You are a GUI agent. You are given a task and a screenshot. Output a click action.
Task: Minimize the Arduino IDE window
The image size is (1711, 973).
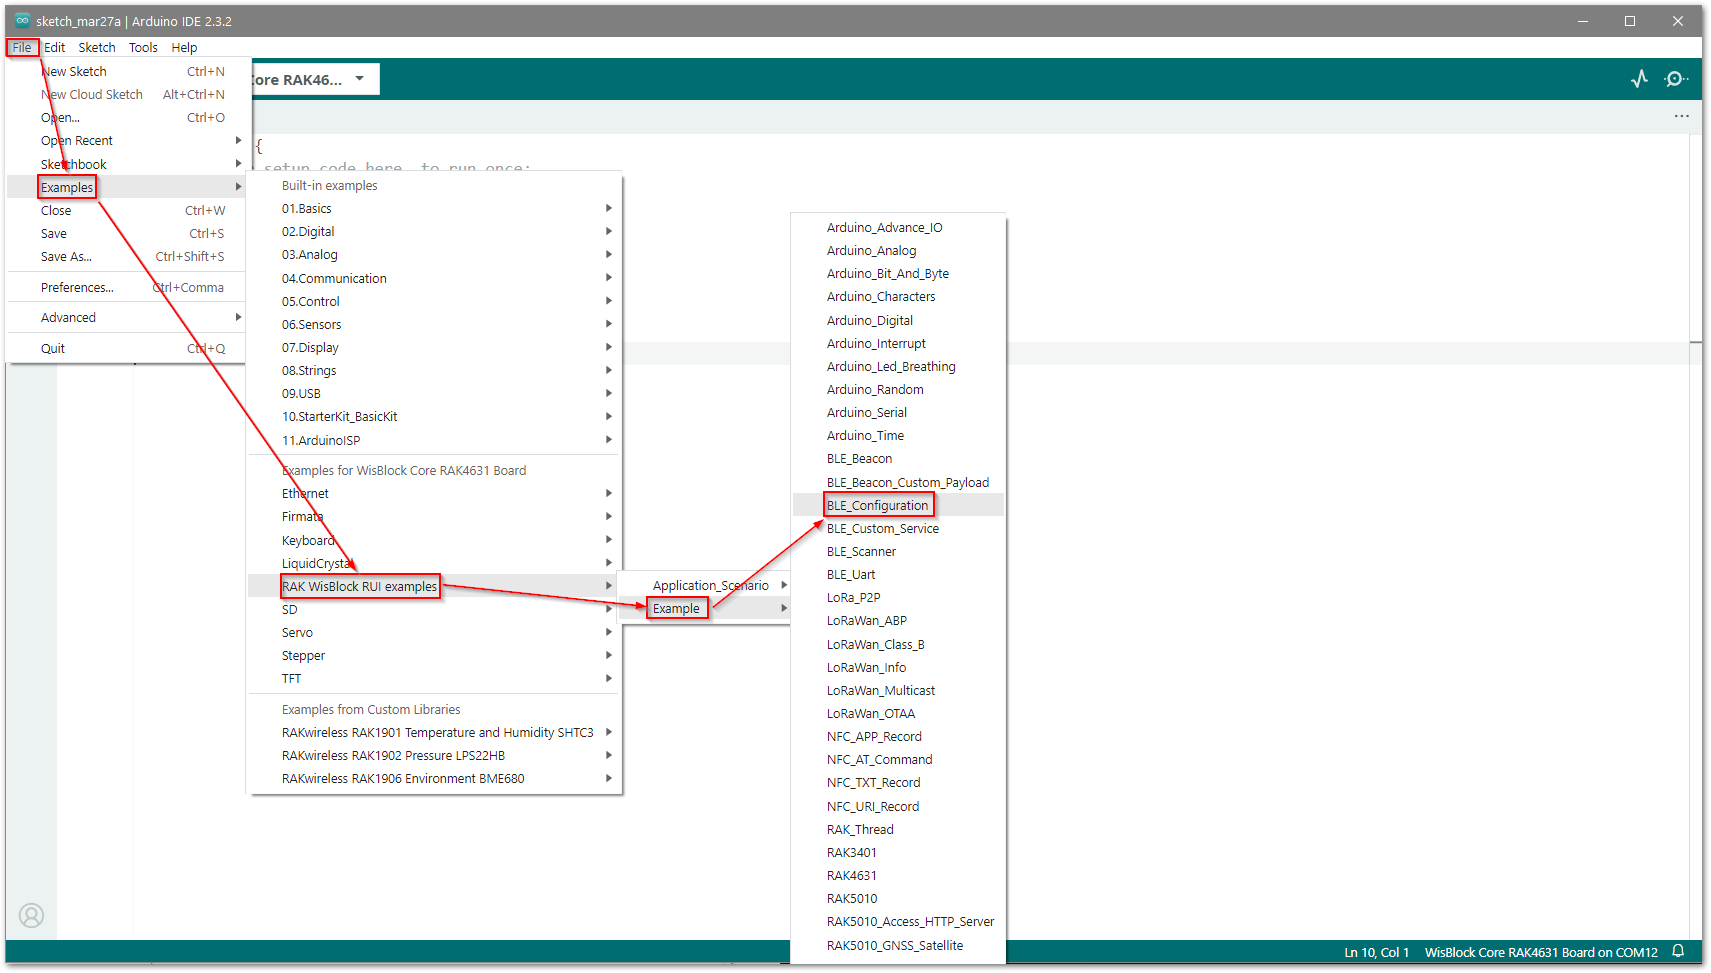[x=1583, y=21]
